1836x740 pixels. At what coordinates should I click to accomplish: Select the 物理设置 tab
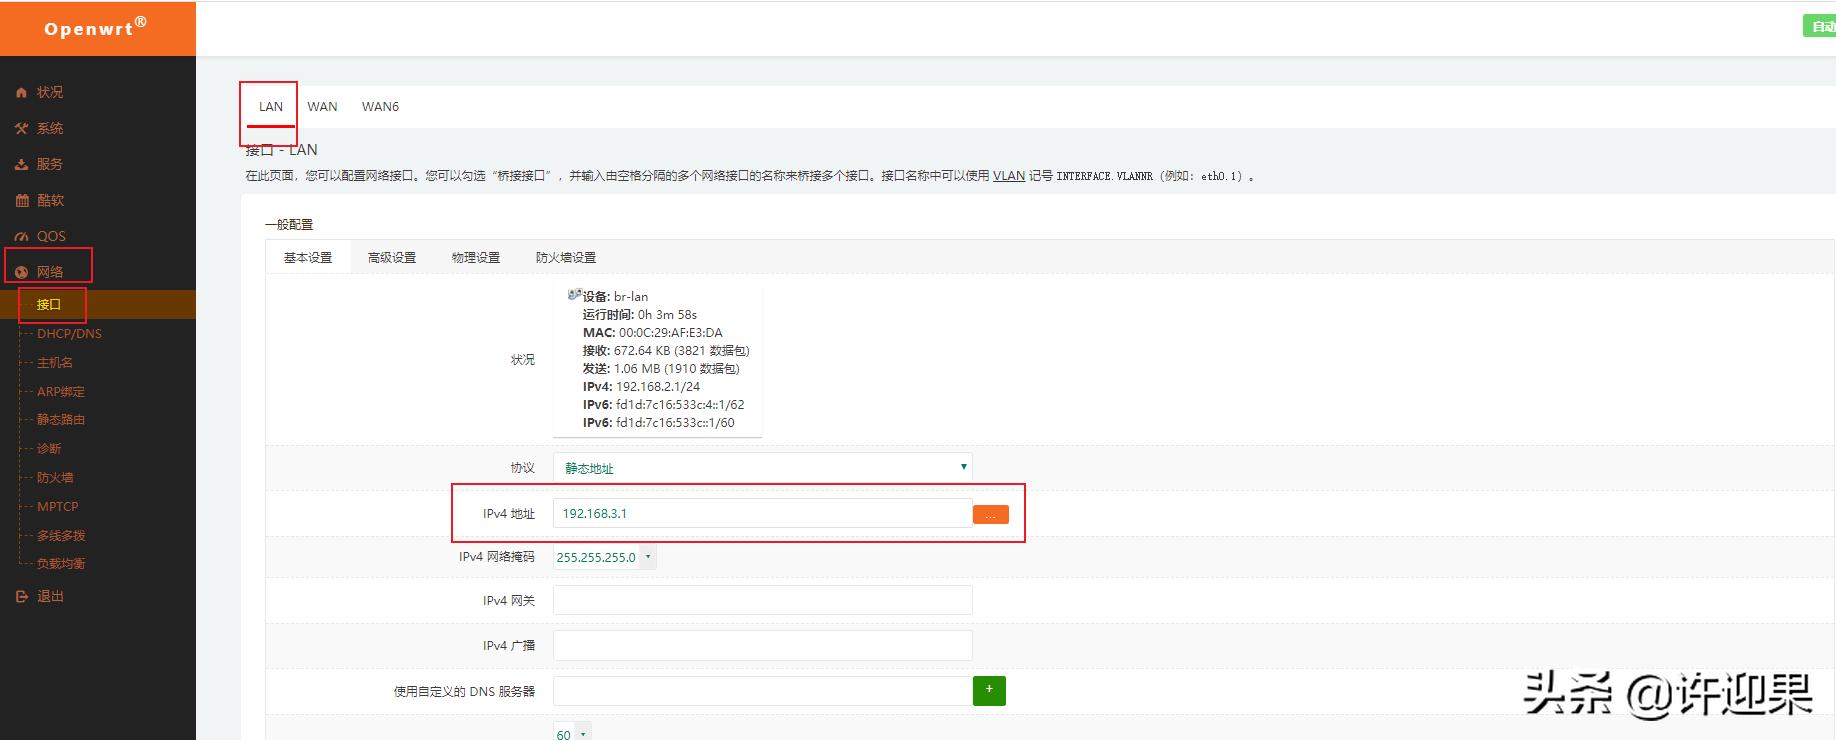click(x=475, y=257)
